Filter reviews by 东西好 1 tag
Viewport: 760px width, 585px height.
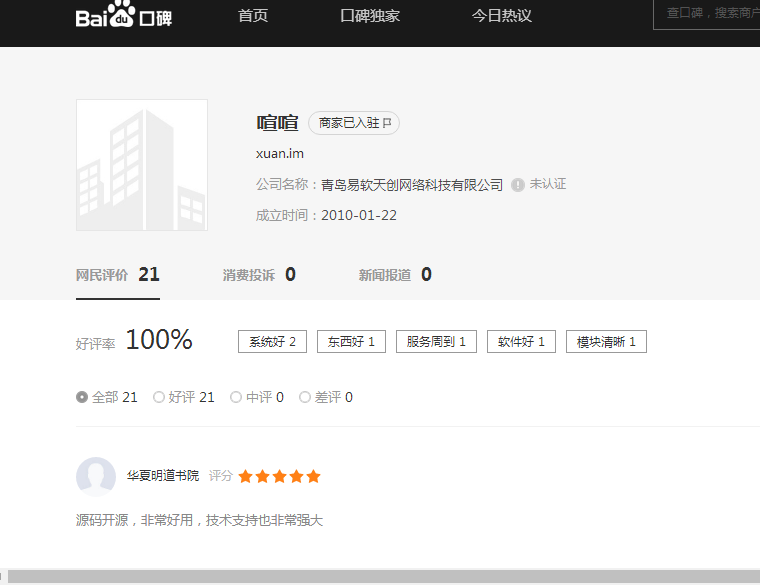[x=351, y=342]
